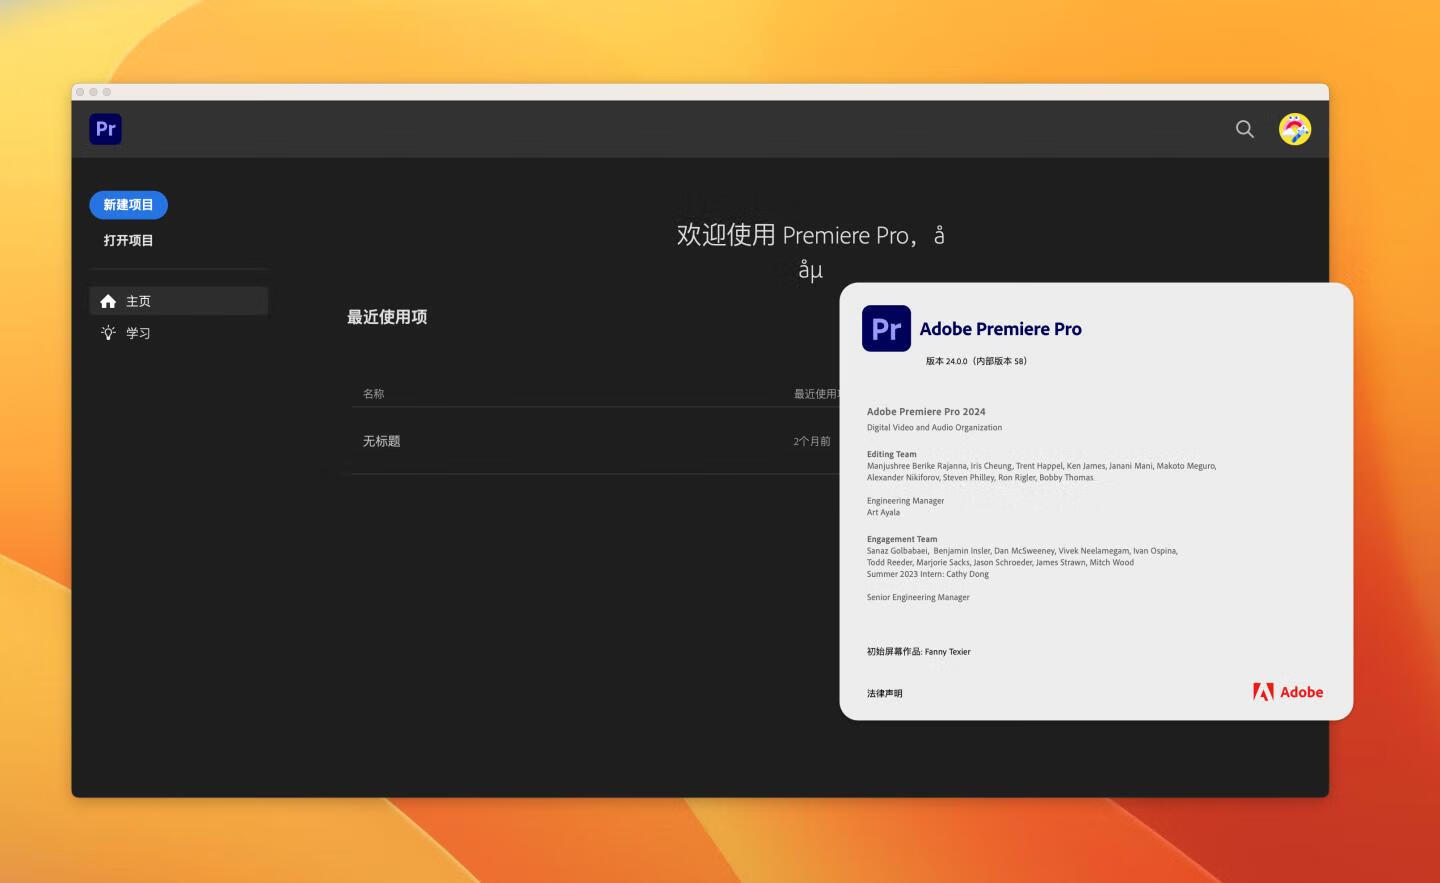Screen dimensions: 1440x883
Task: Click the Premiere Pro logo in header
Action: [x=105, y=129]
